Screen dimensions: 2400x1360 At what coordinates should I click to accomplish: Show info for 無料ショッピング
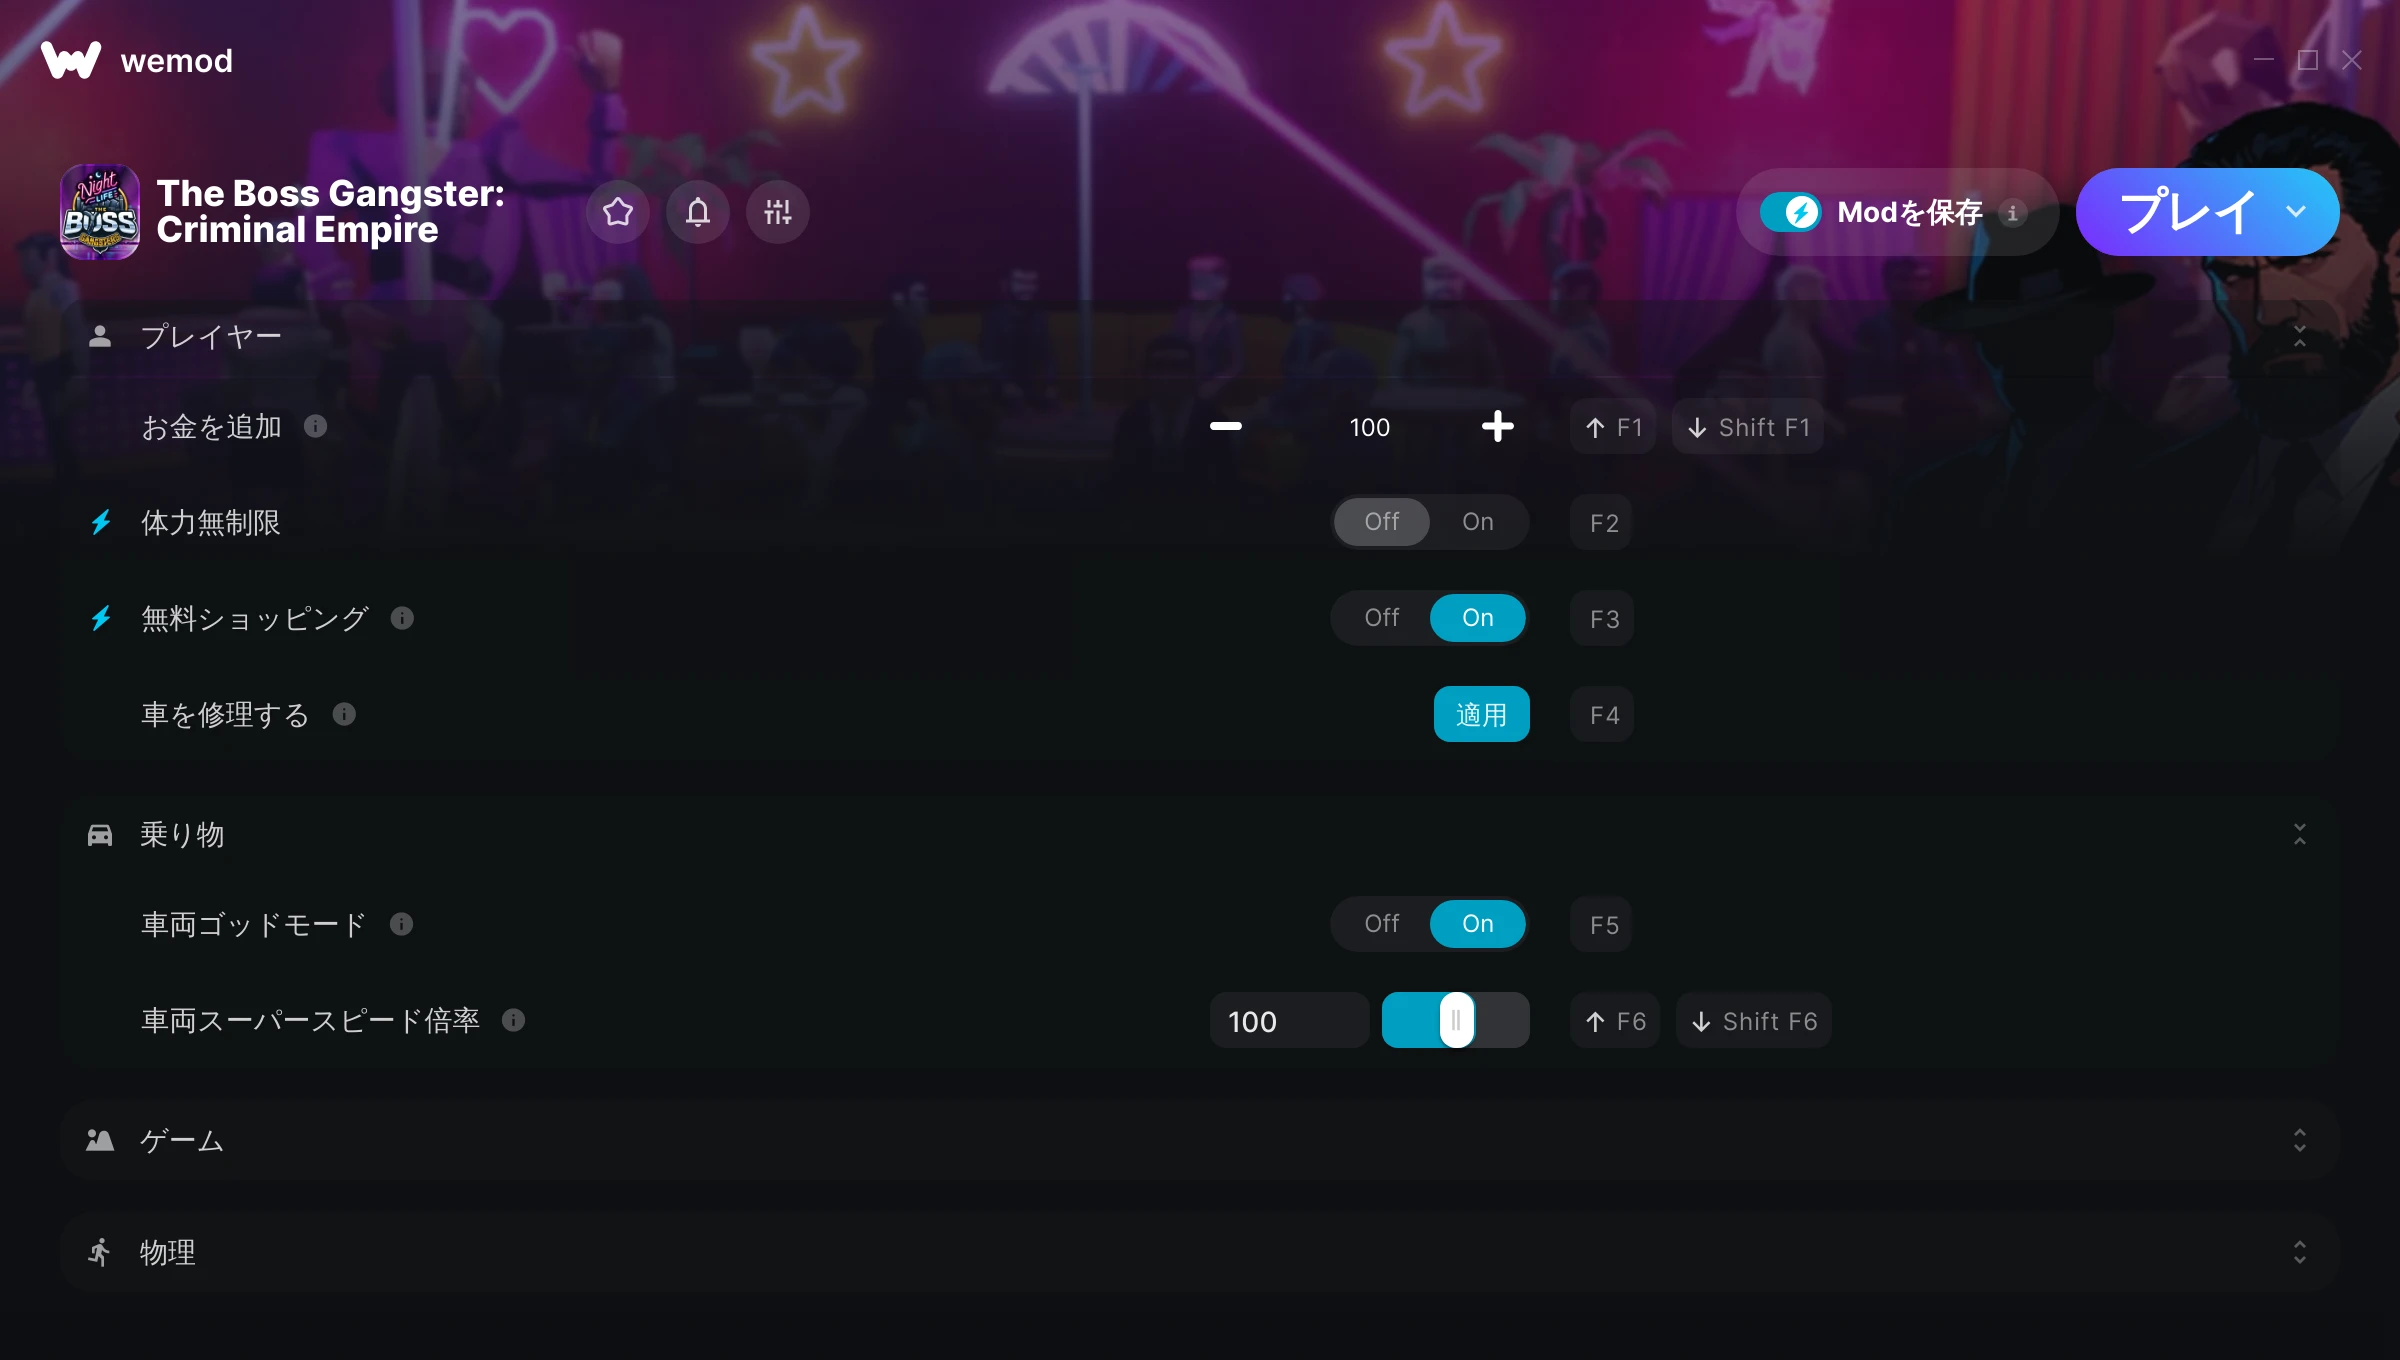402,619
